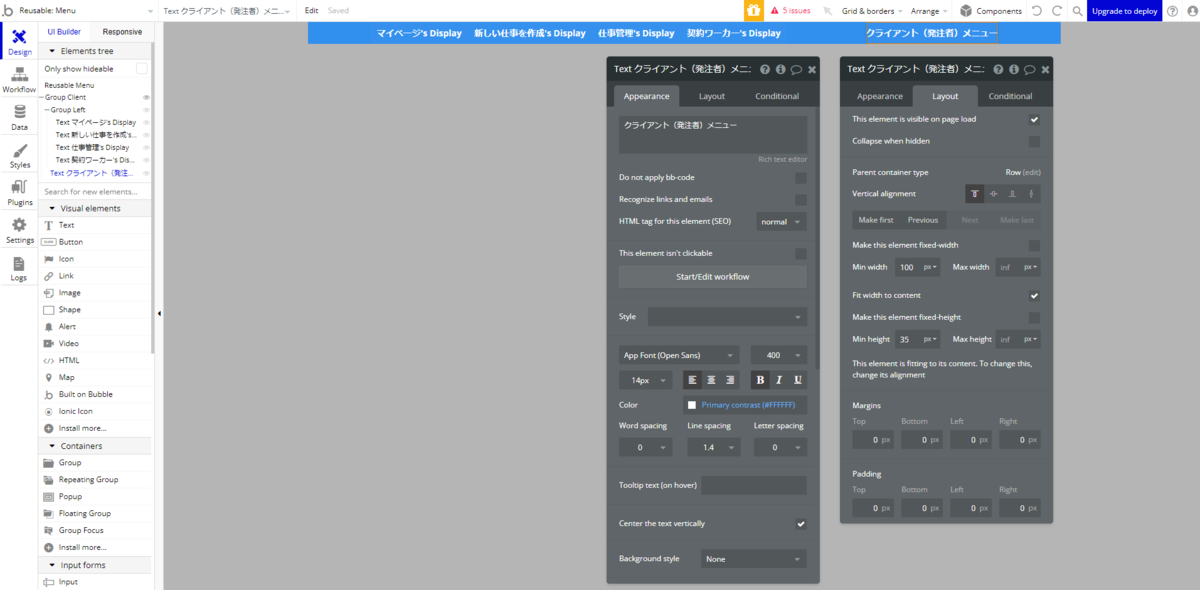The width and height of the screenshot is (1200, 590).
Task: Open the Appearance tab in the Layout panel
Action: 880,96
